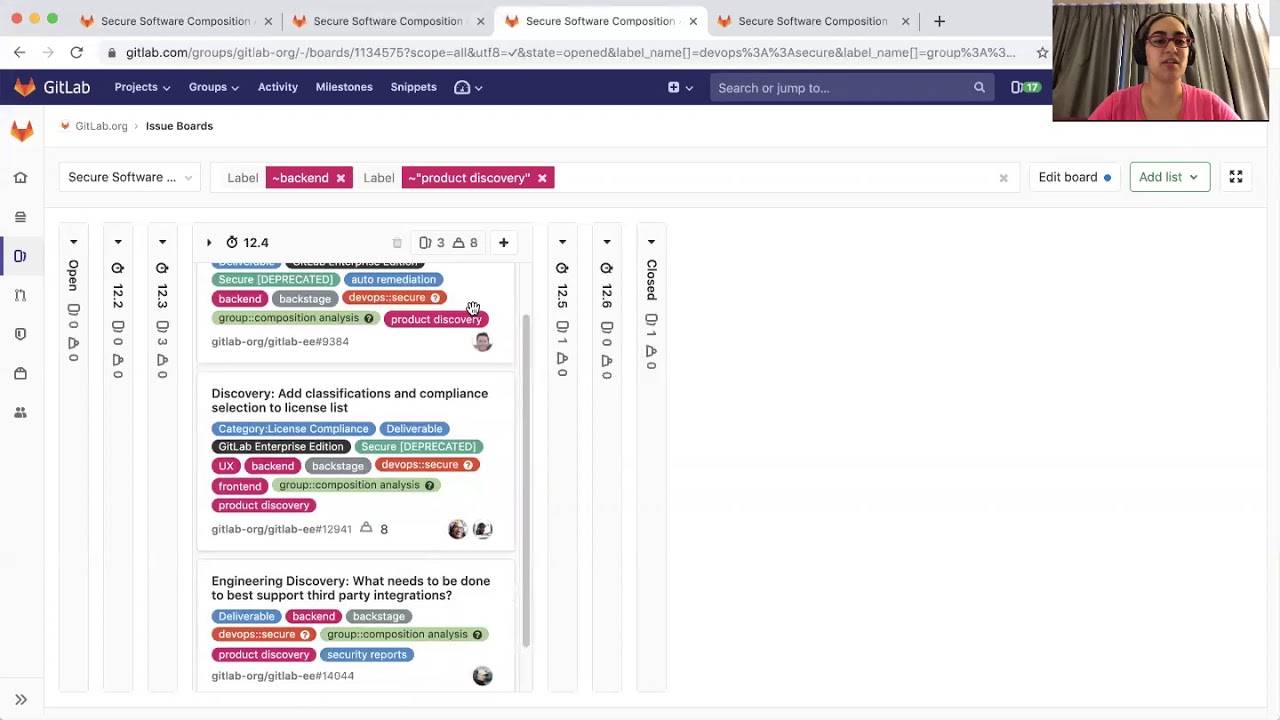The image size is (1280, 720).
Task: Open Packages icon in left sidebar
Action: tap(20, 373)
